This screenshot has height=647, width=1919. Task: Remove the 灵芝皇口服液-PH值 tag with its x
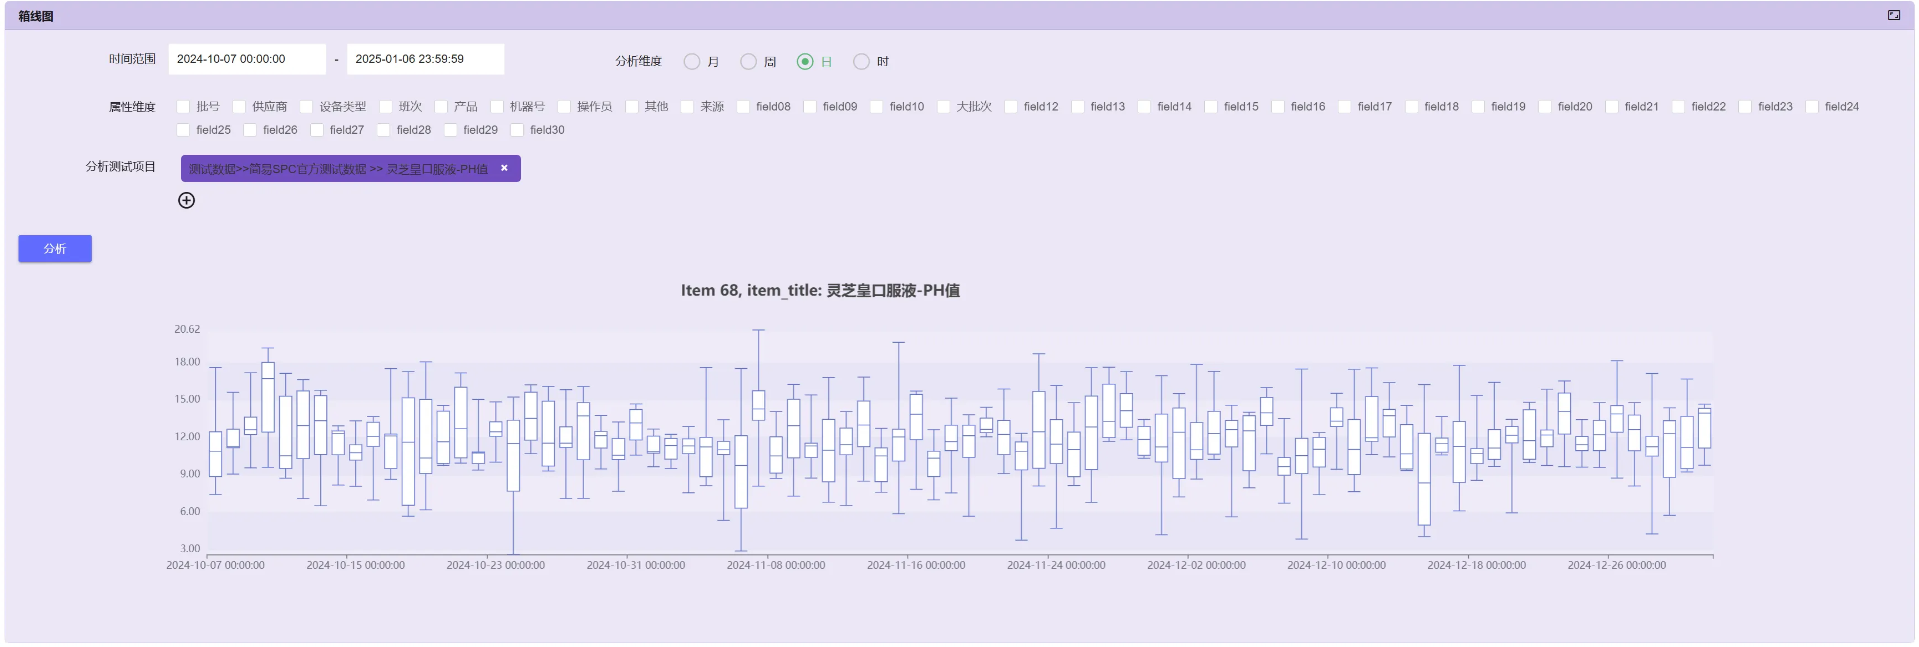[504, 168]
